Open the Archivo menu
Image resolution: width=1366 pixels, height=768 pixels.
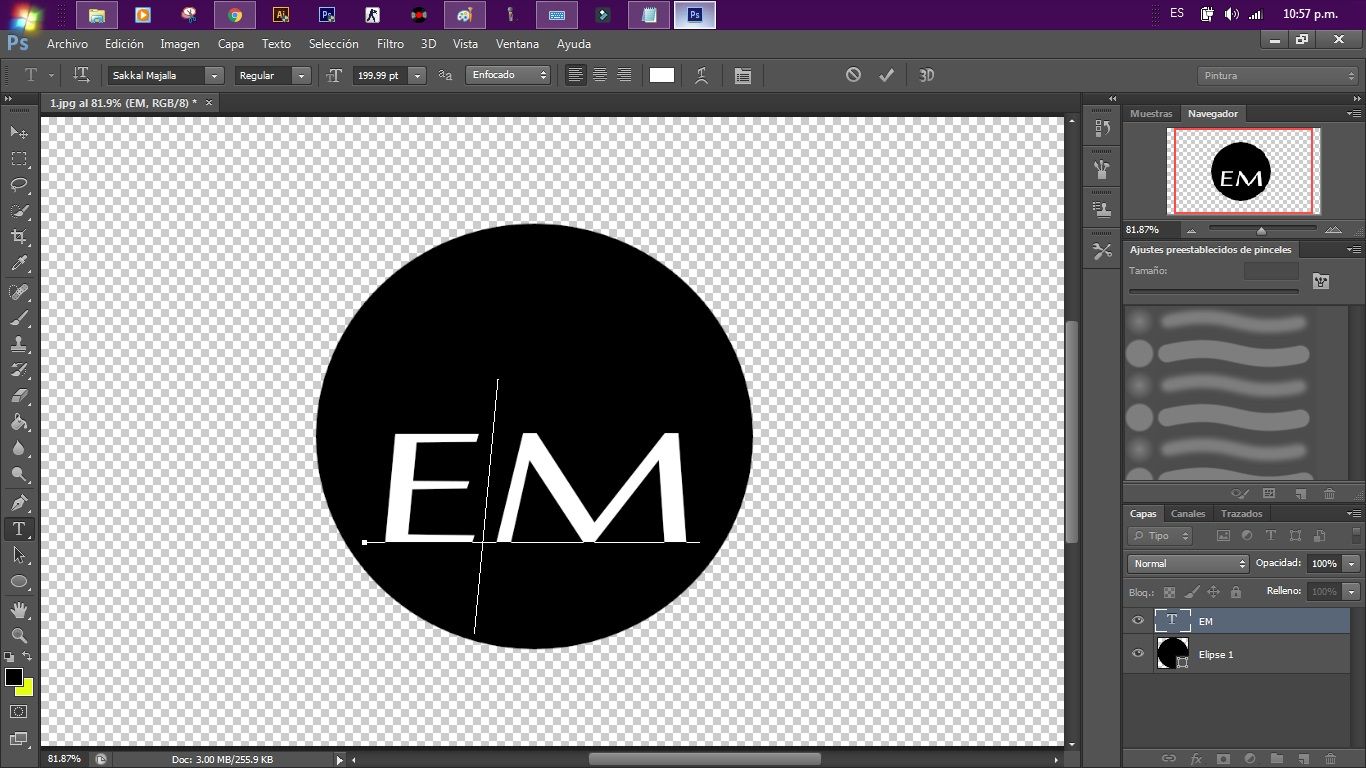point(67,44)
